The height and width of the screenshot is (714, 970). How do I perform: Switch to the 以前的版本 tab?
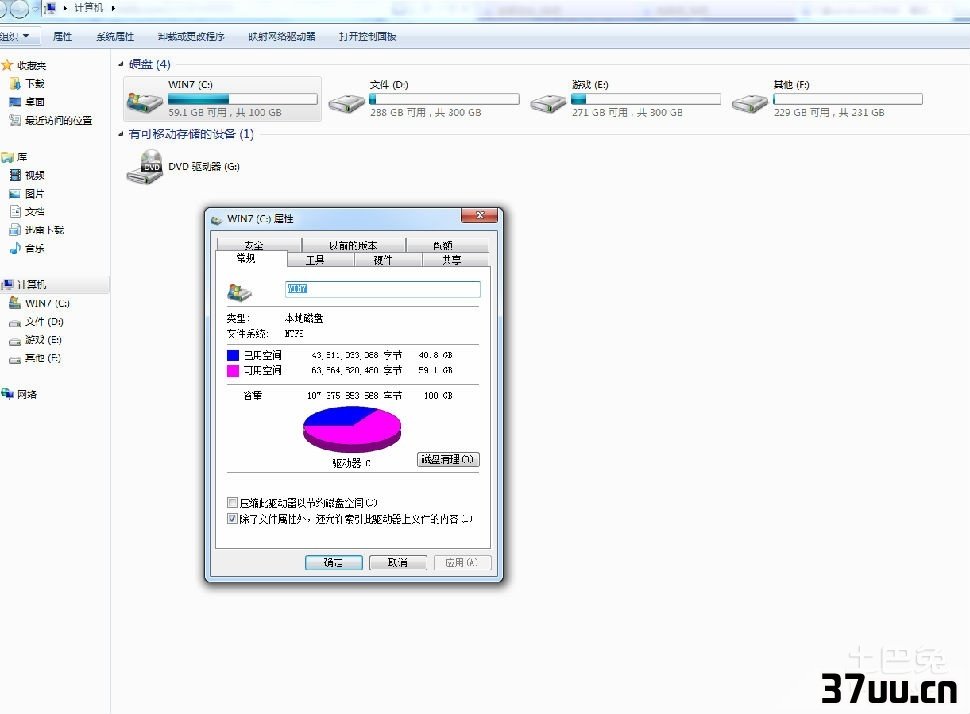click(x=353, y=245)
